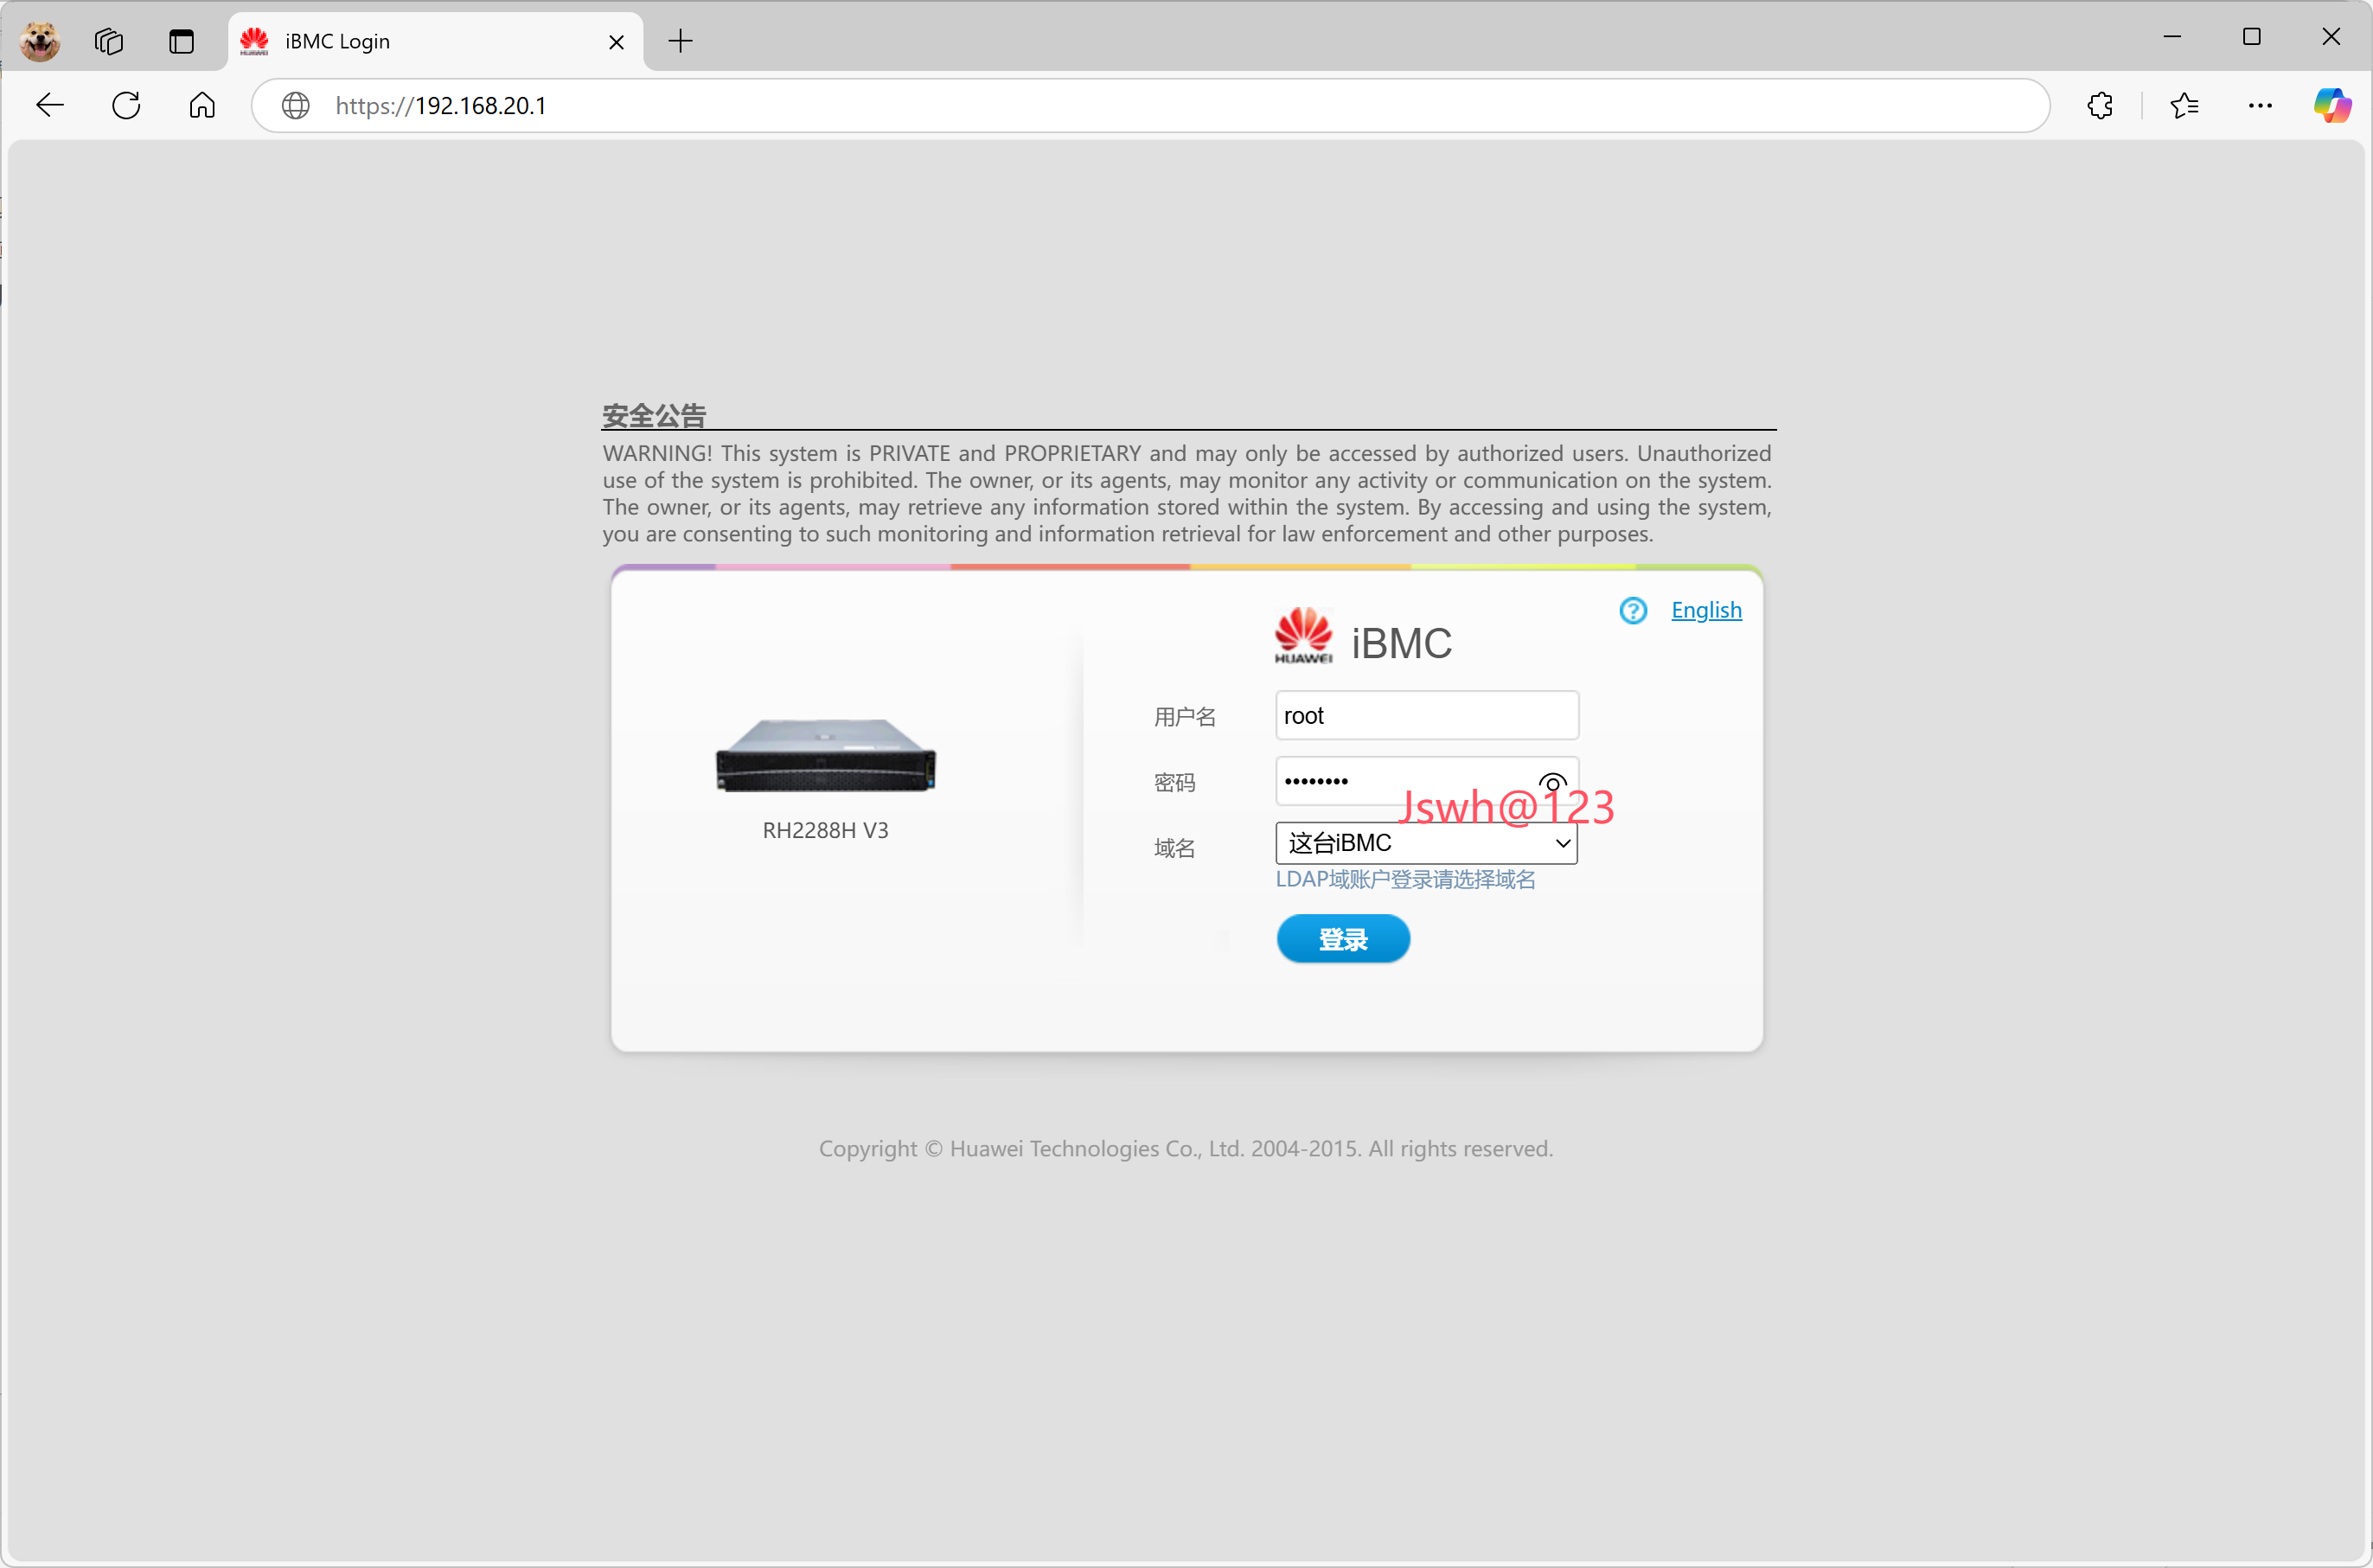
Task: Open the workspaces icon
Action: pos(108,41)
